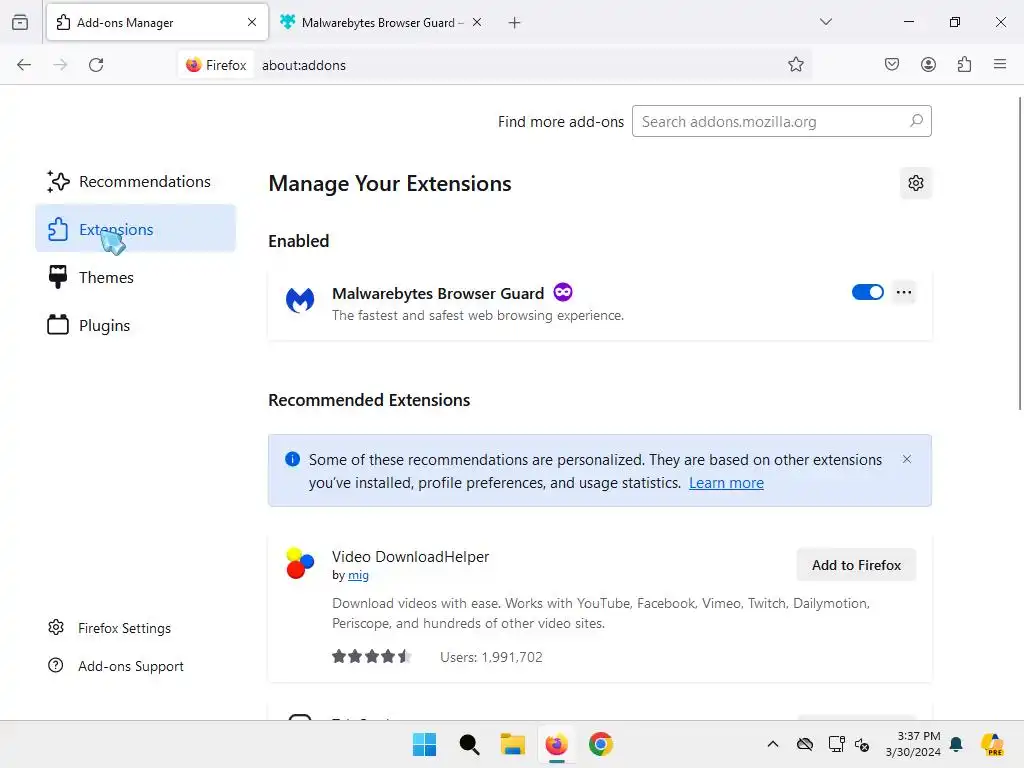
Task: Click the page vertical scrollbar
Action: pos(1019,253)
